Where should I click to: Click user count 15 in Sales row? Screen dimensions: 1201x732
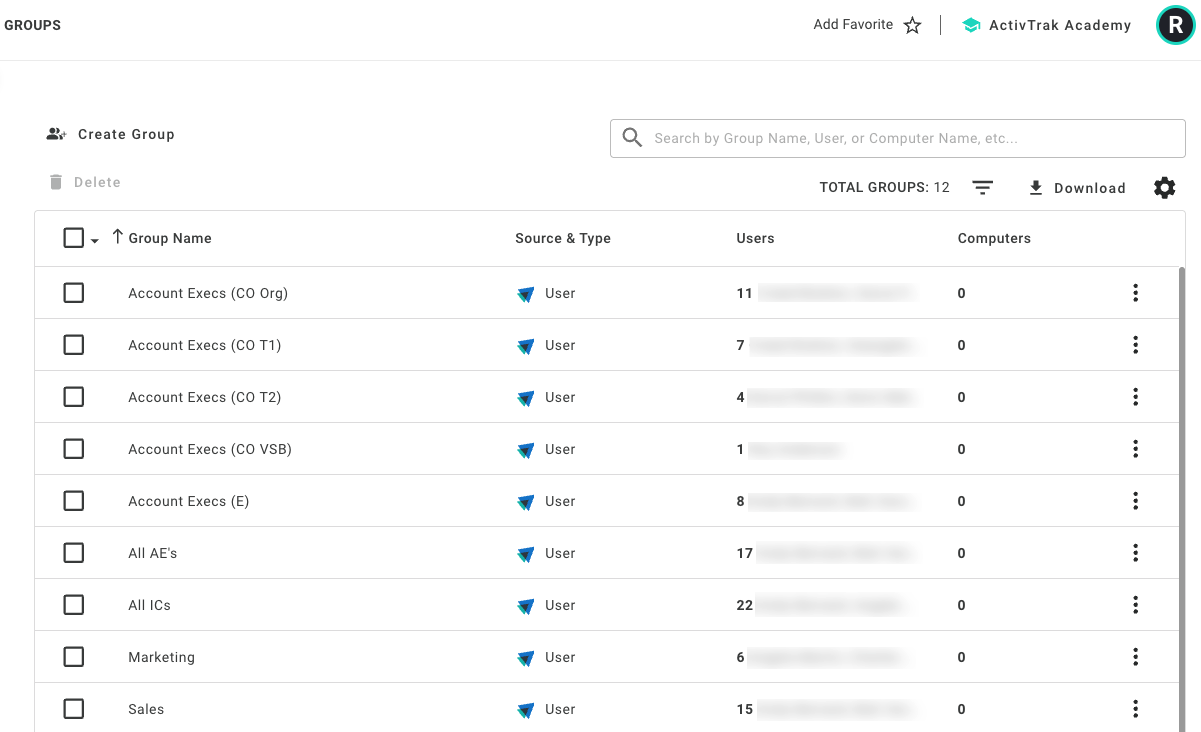[x=745, y=709]
